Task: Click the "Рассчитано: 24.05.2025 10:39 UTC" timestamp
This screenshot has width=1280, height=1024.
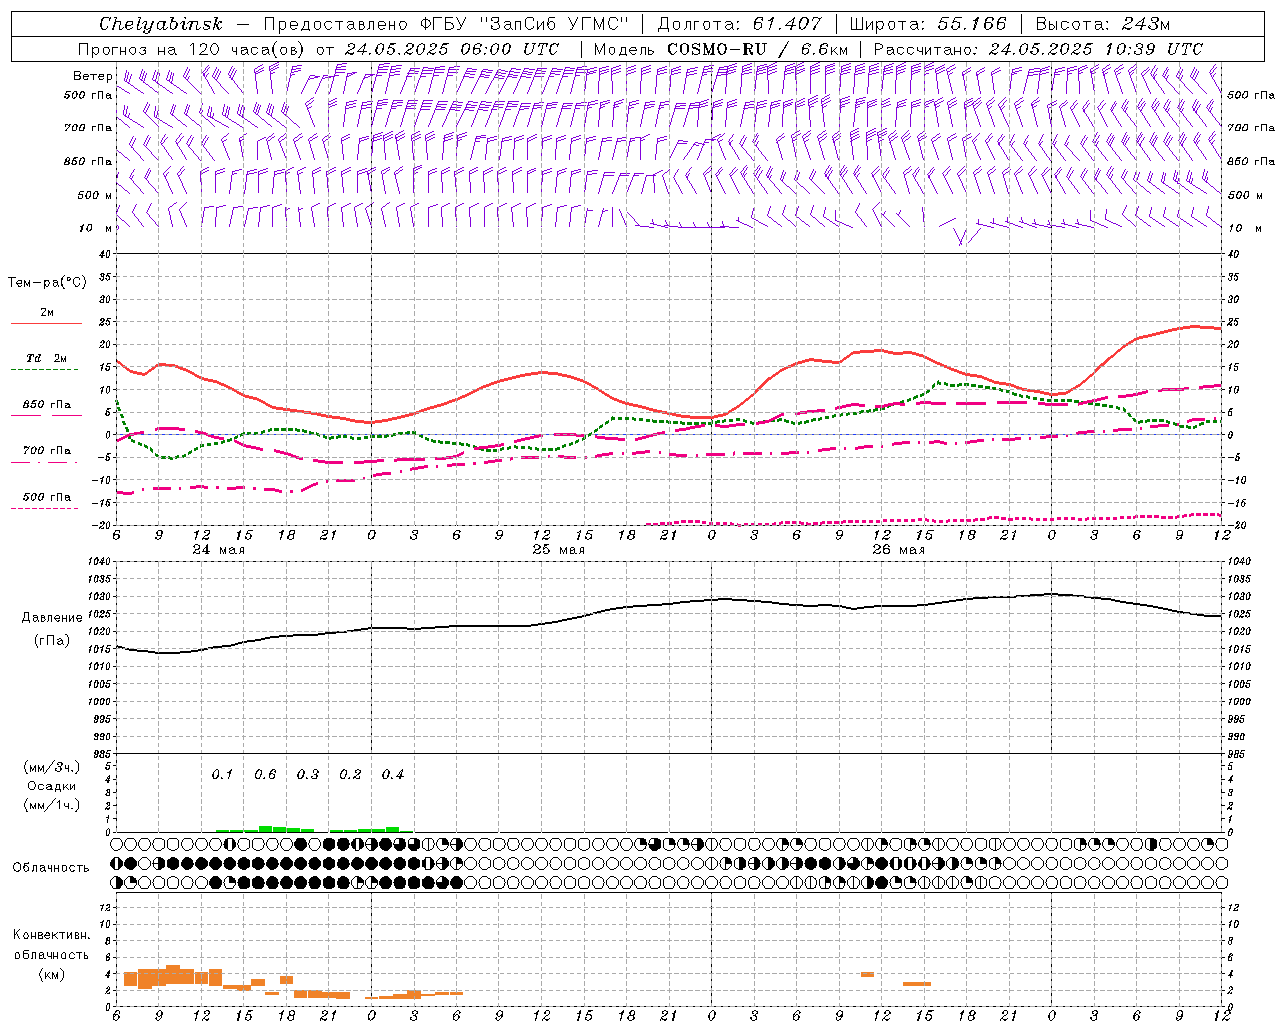Action: click(1038, 49)
